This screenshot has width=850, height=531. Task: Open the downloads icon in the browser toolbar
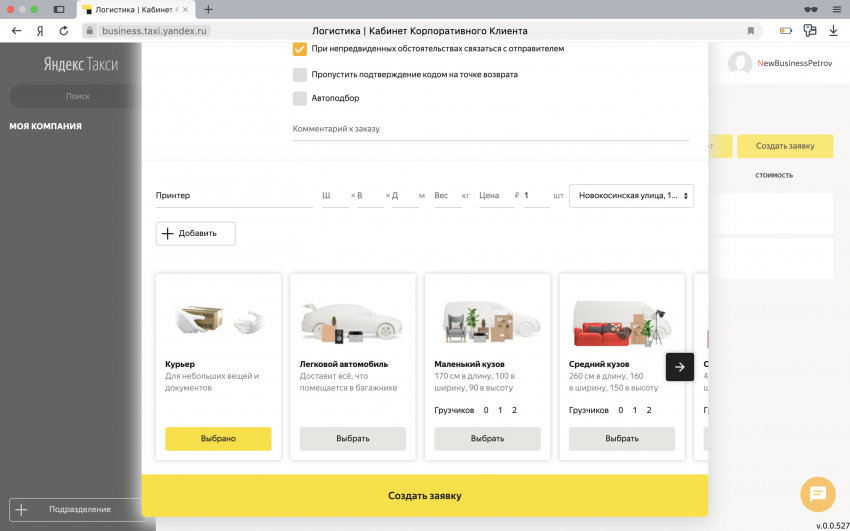(833, 31)
